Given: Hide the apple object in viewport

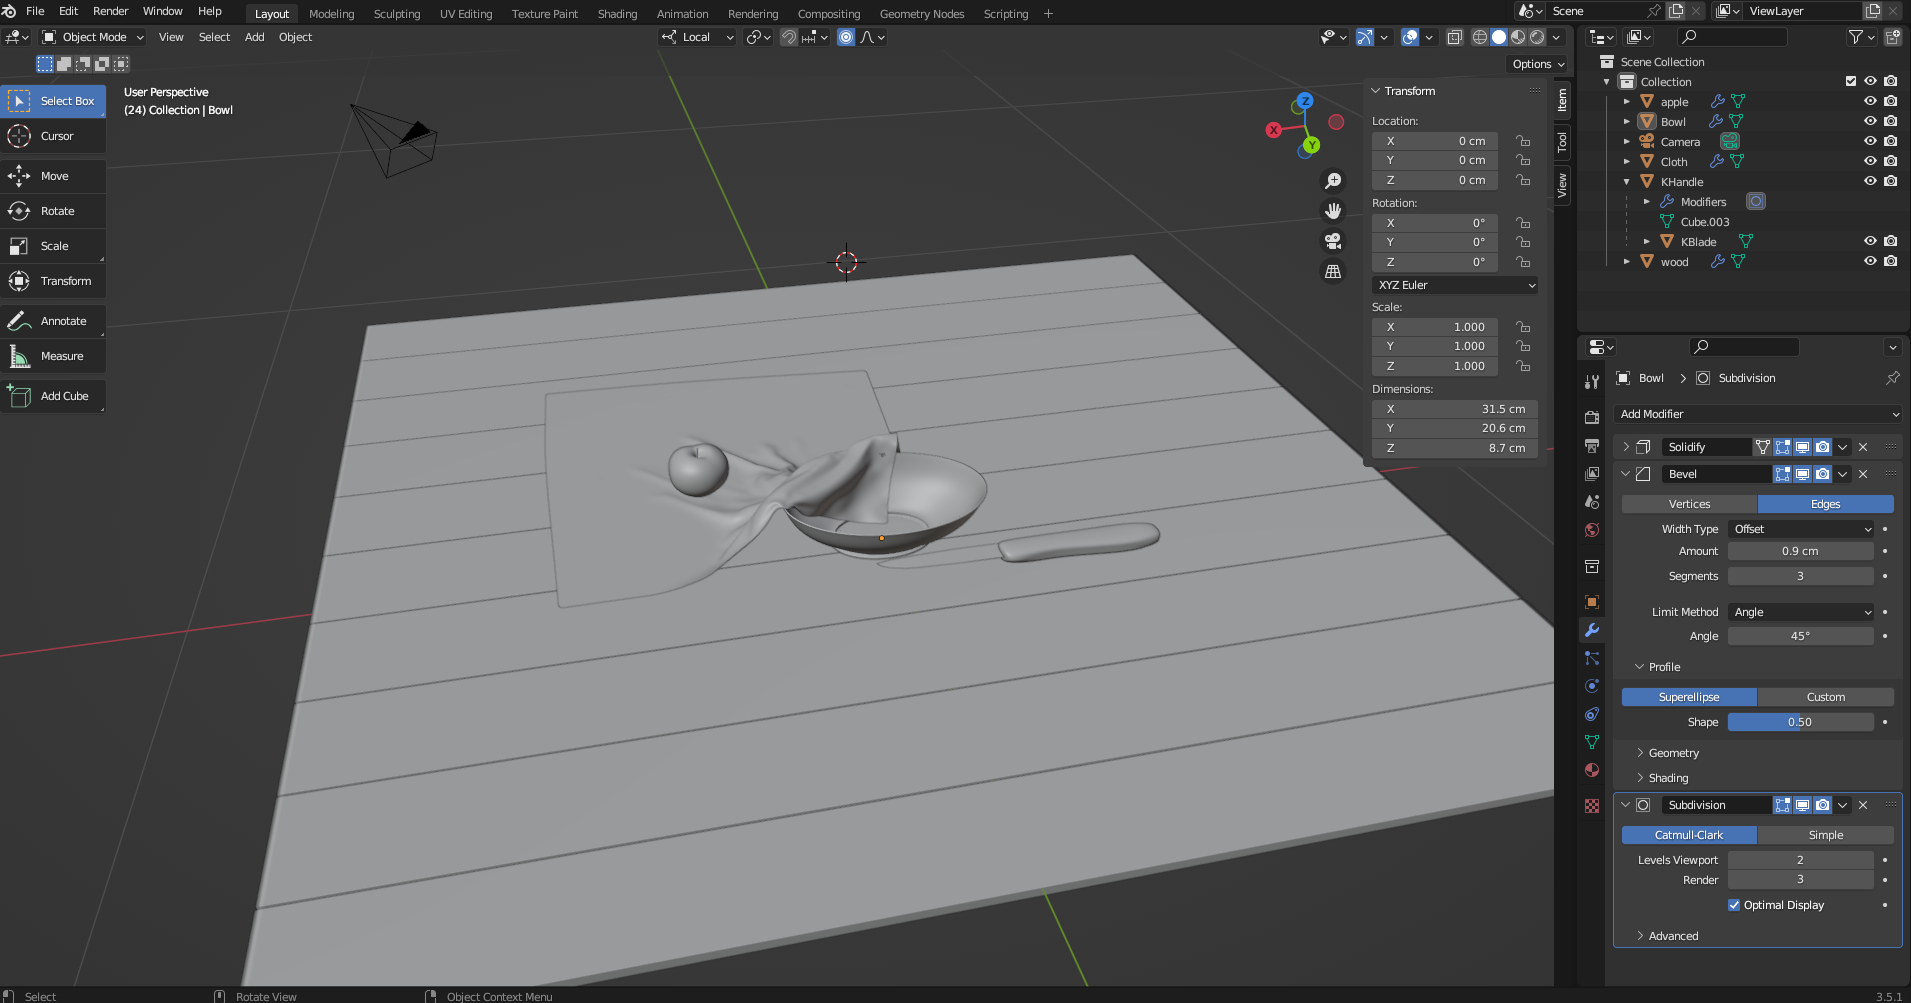Looking at the screenshot, I should (1870, 101).
